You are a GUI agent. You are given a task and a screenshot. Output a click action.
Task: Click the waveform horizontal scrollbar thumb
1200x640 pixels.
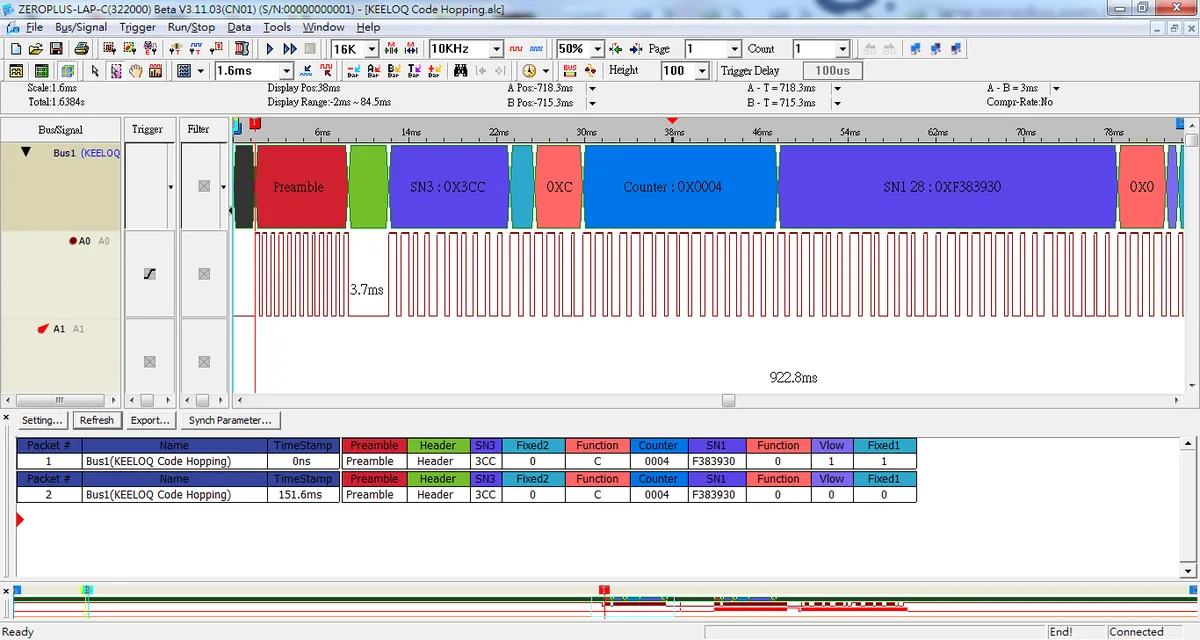pyautogui.click(x=729, y=400)
